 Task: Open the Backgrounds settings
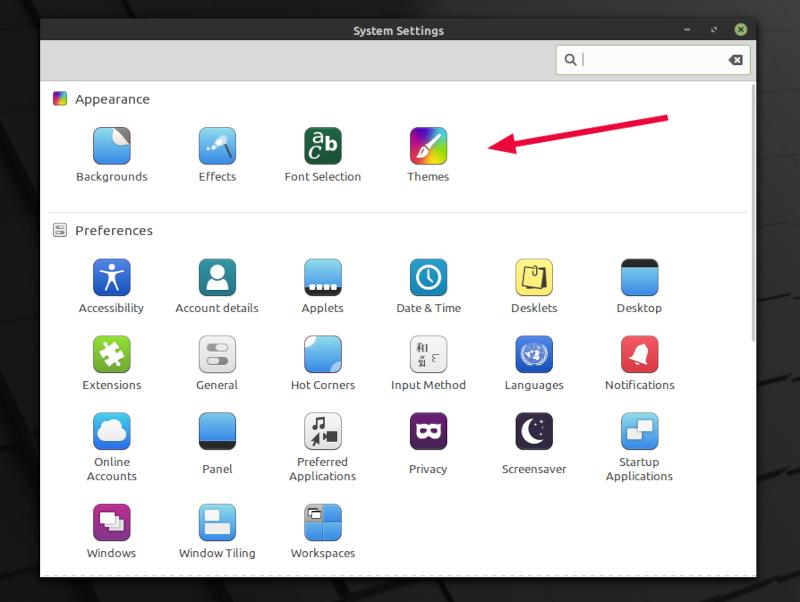pyautogui.click(x=110, y=145)
